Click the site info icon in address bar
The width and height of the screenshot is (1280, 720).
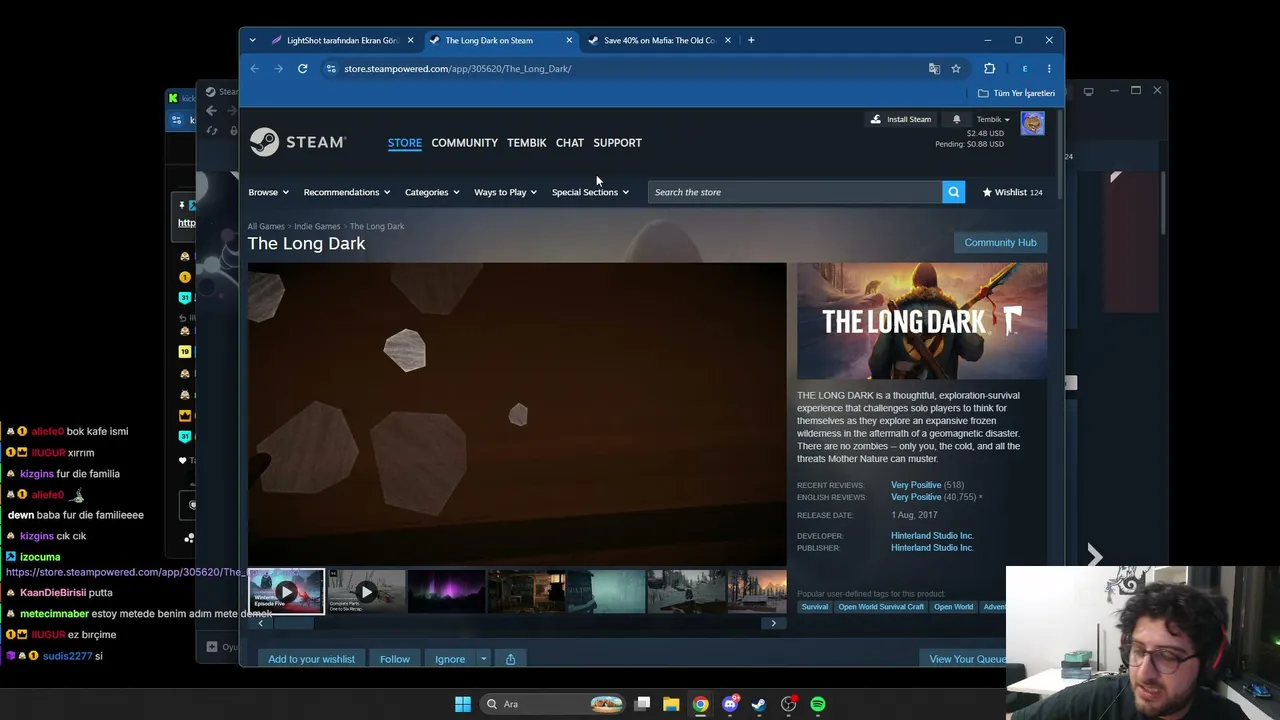(x=331, y=69)
